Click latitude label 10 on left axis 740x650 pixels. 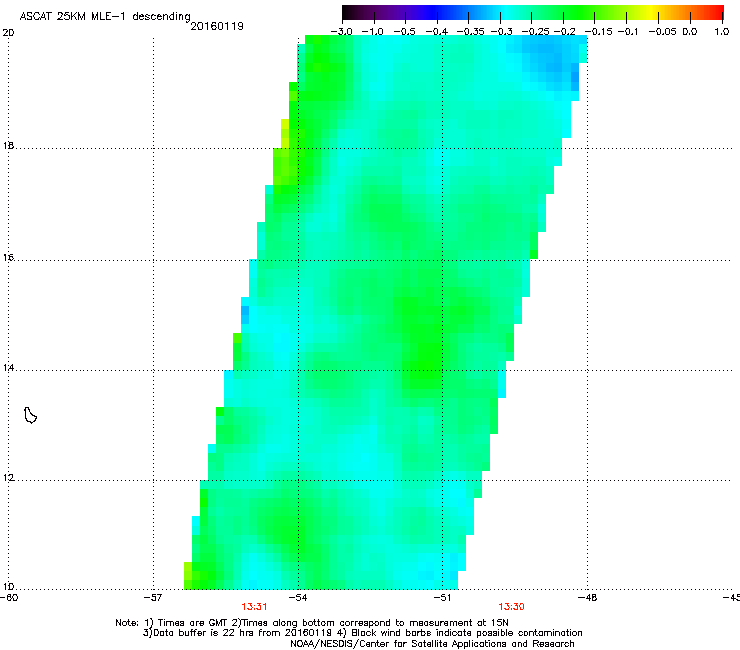[8, 587]
